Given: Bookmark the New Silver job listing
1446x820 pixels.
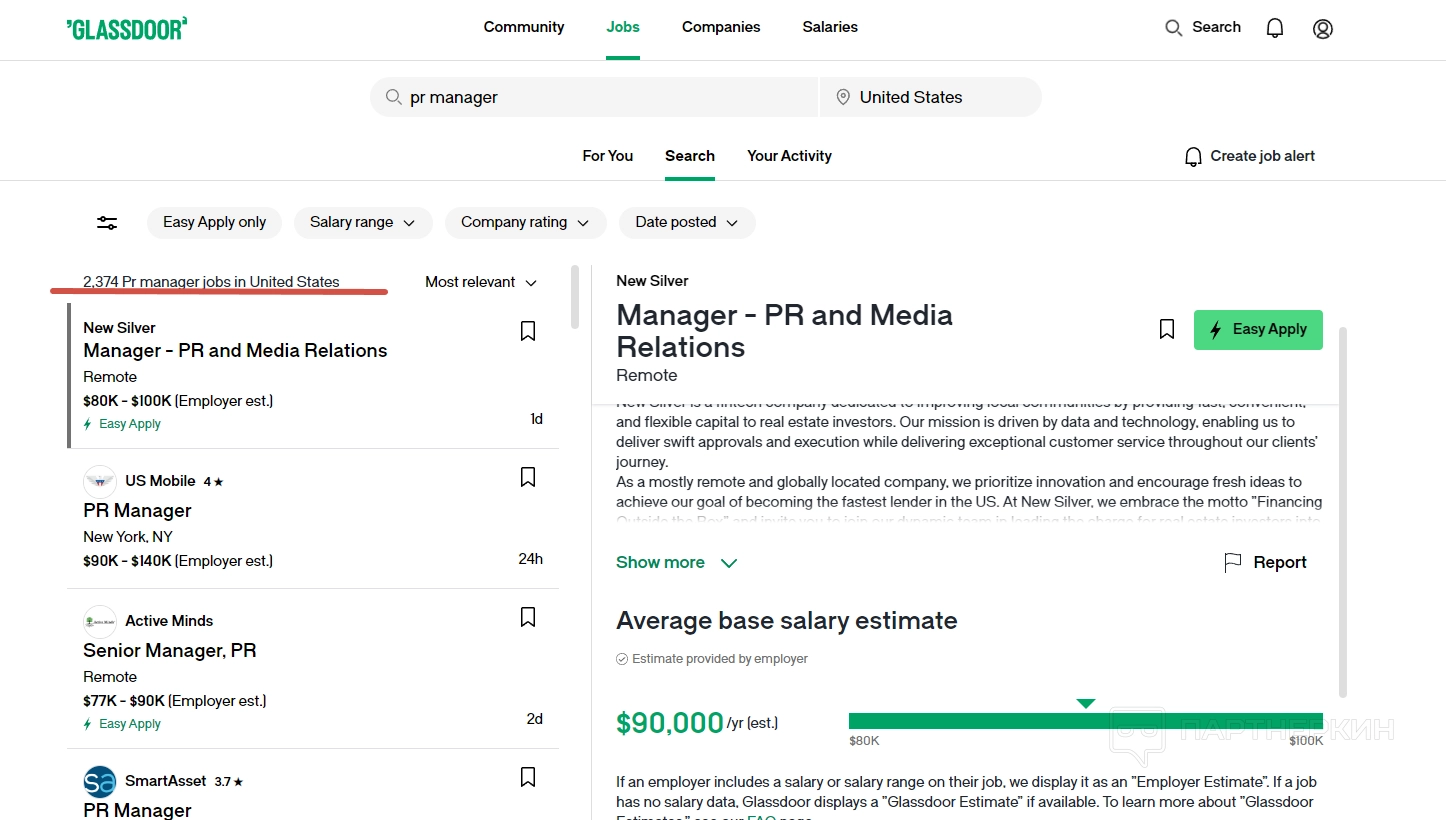Looking at the screenshot, I should point(528,331).
